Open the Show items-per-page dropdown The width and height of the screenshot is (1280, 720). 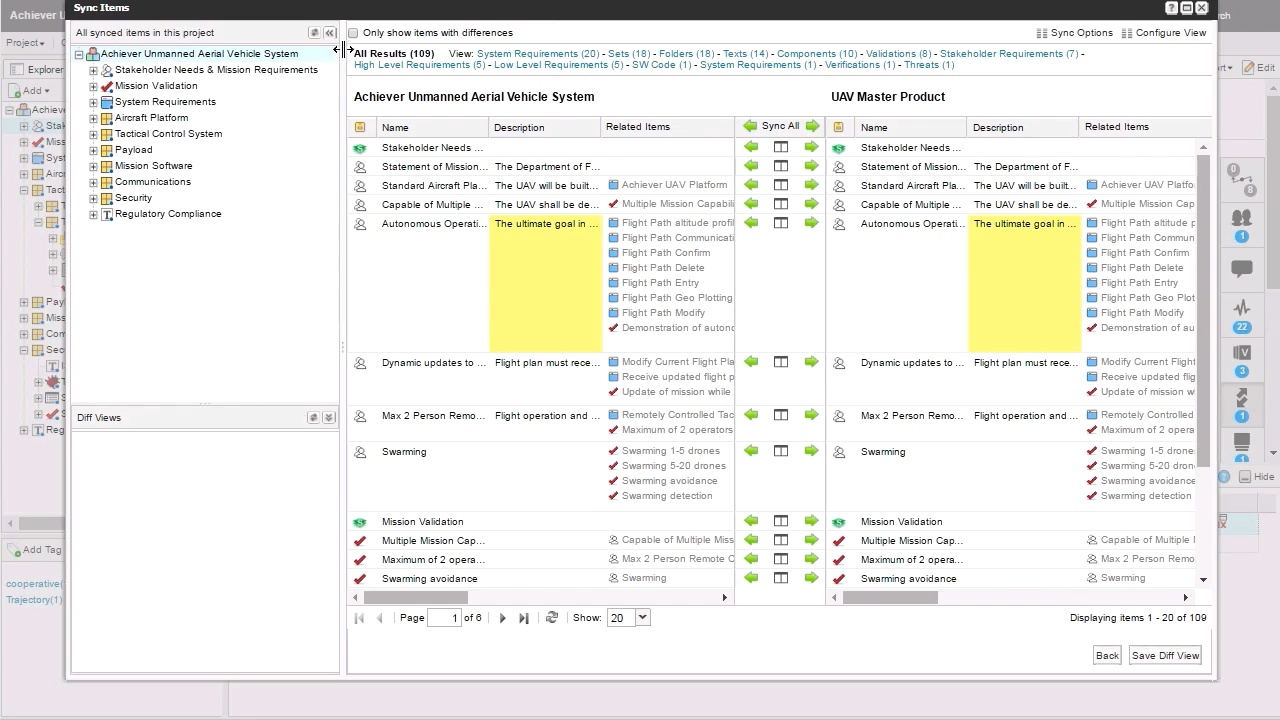point(642,618)
